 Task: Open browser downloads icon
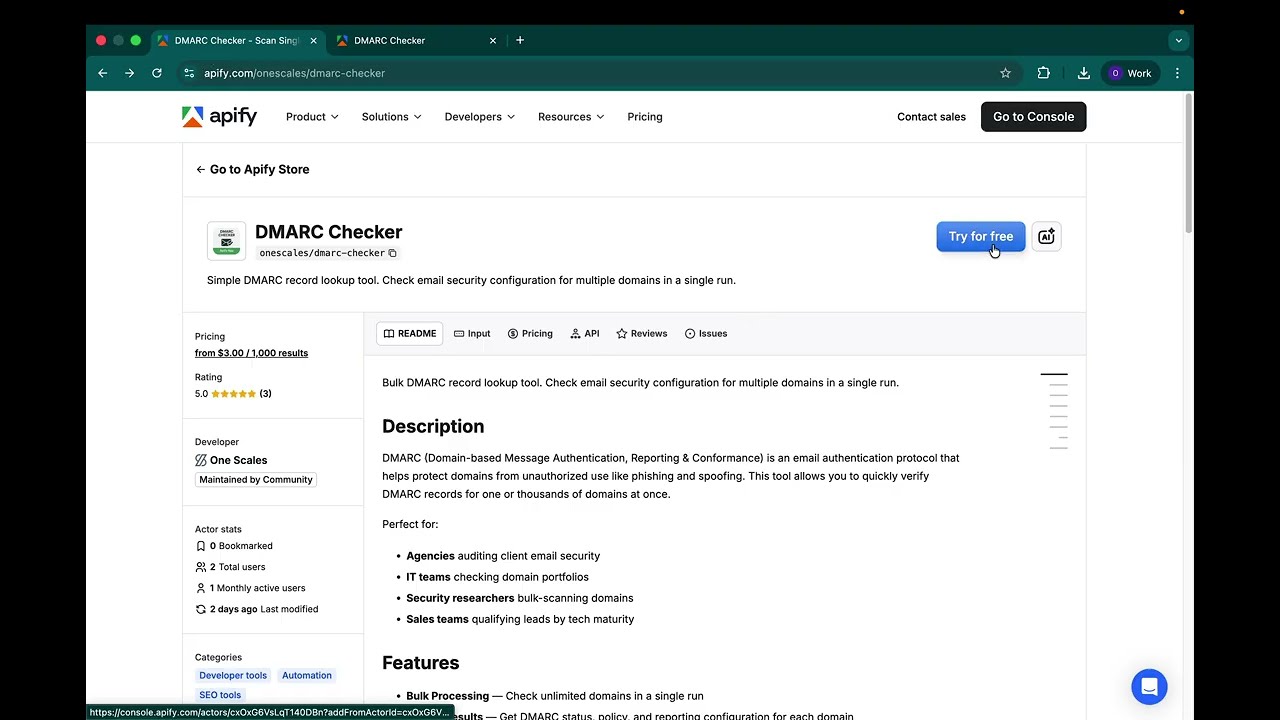click(1083, 73)
